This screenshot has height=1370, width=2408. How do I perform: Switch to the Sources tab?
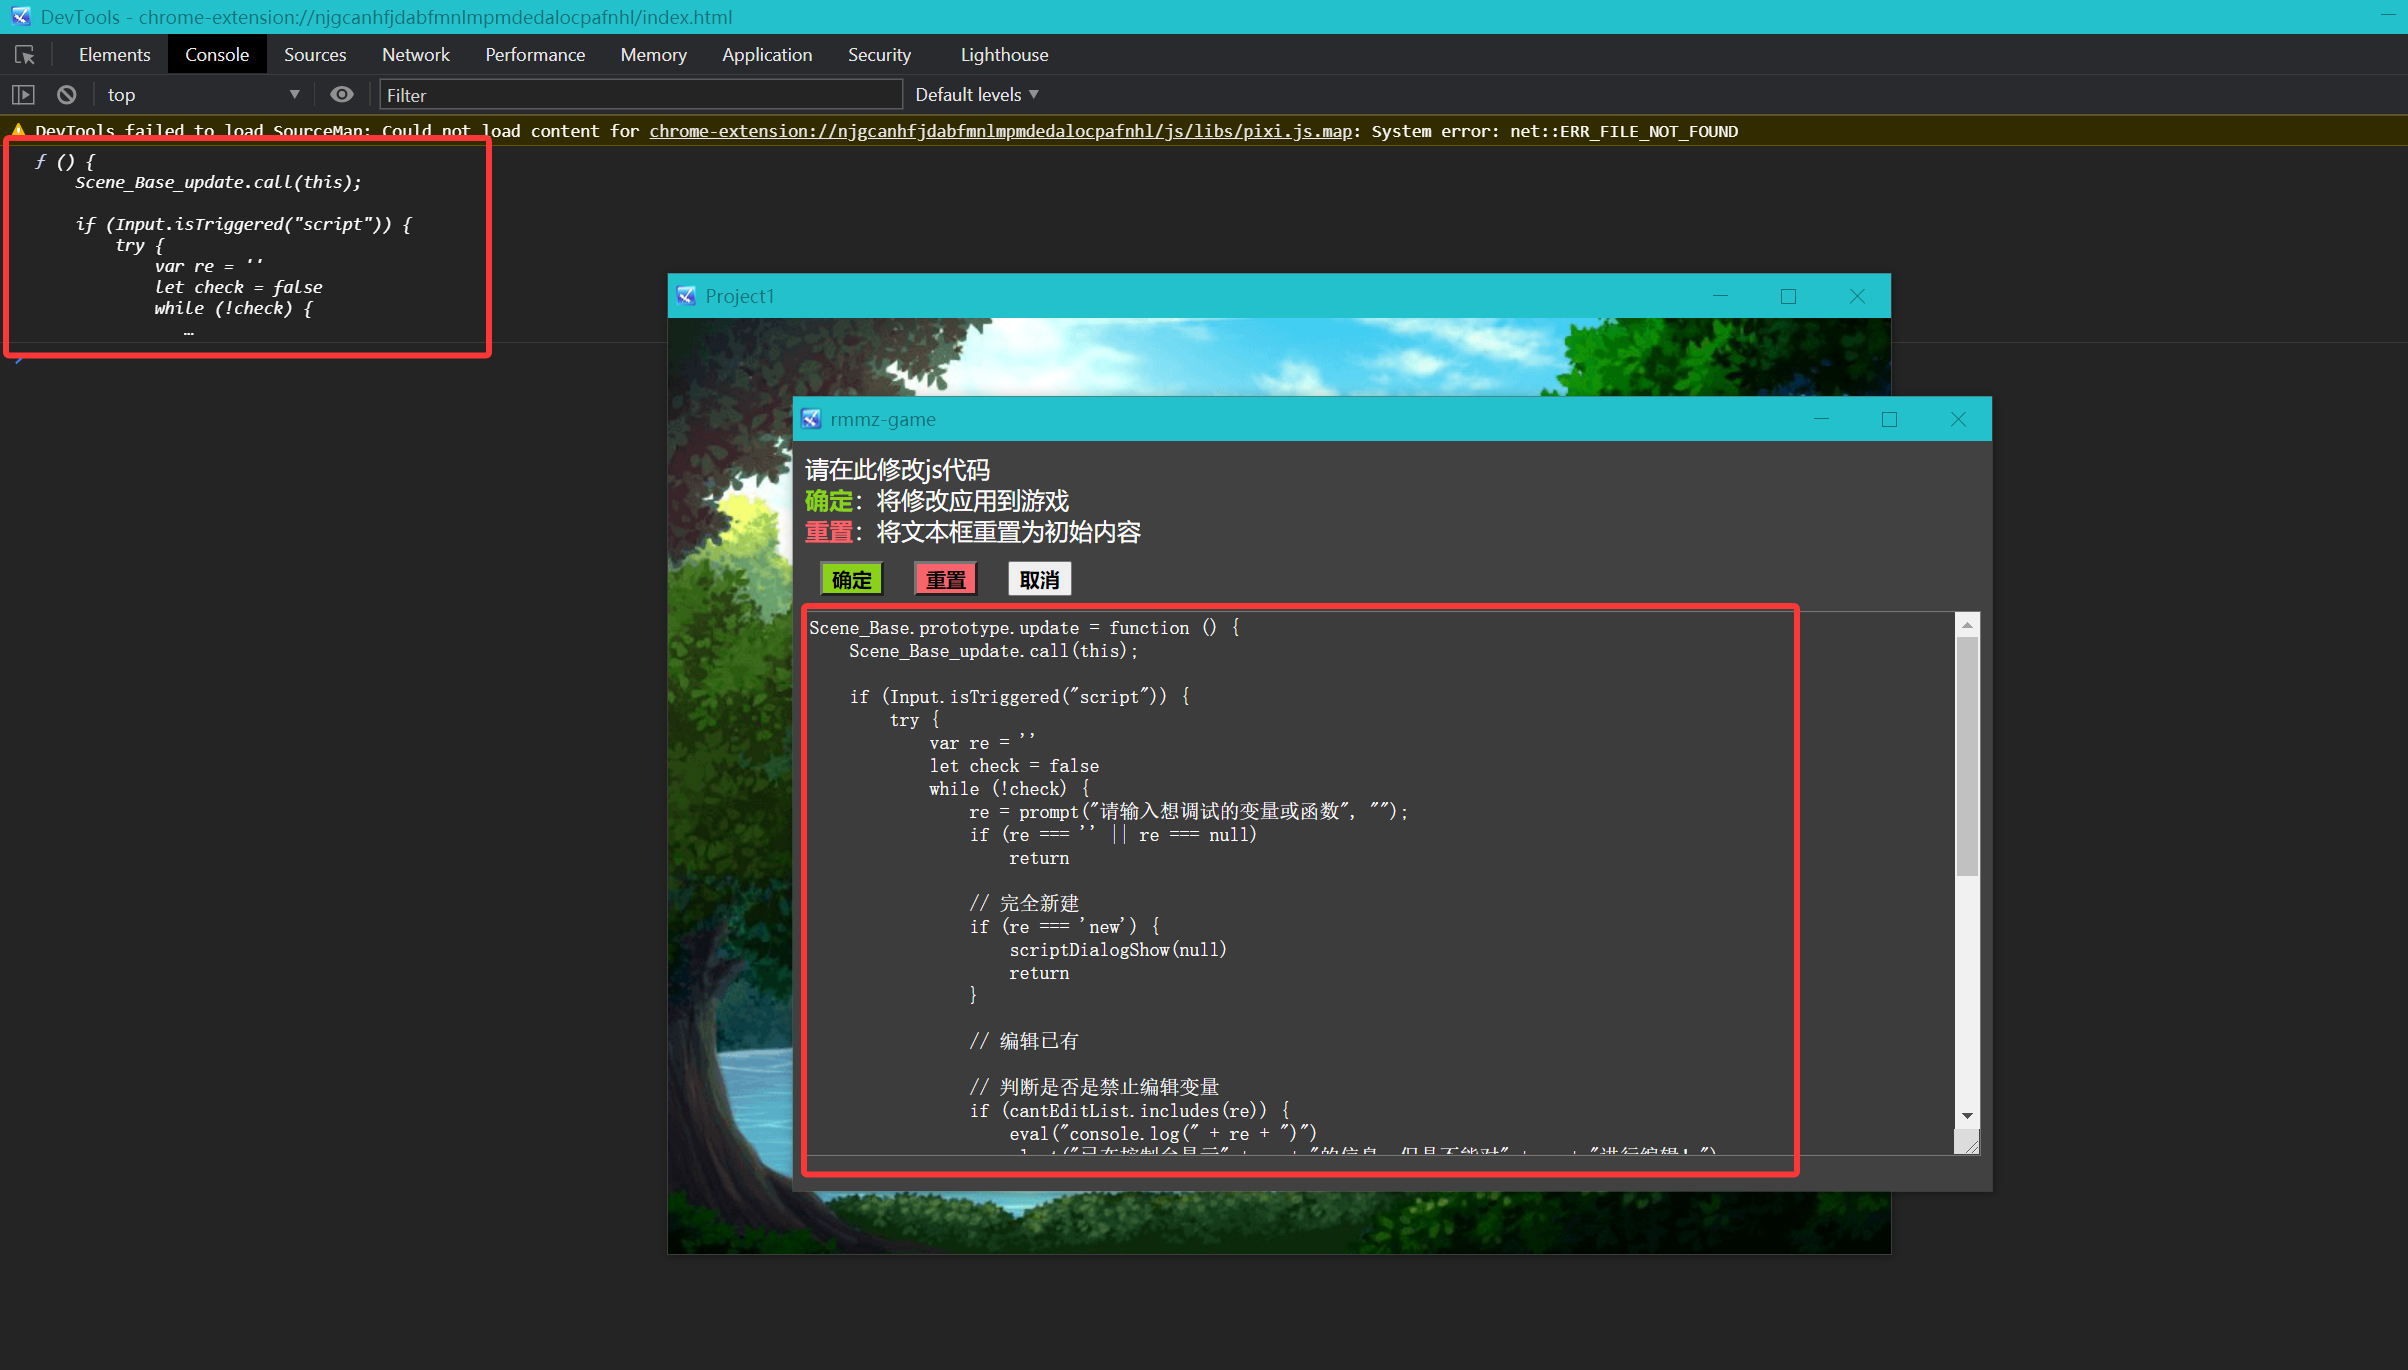click(315, 55)
